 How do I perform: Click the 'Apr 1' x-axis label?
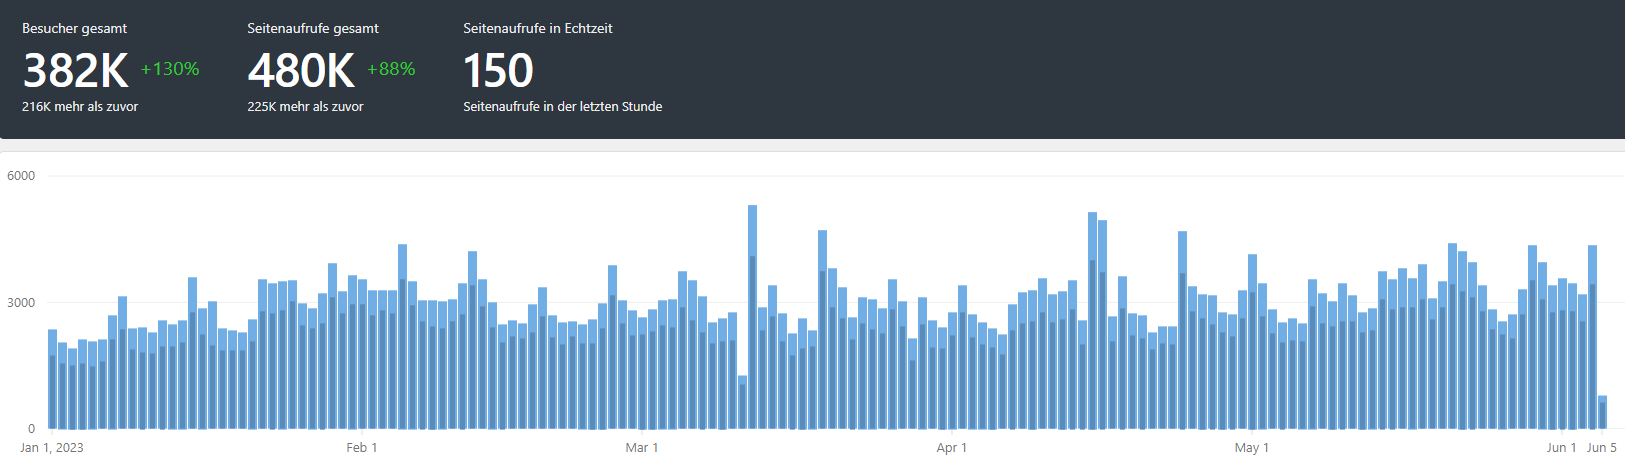pos(951,447)
